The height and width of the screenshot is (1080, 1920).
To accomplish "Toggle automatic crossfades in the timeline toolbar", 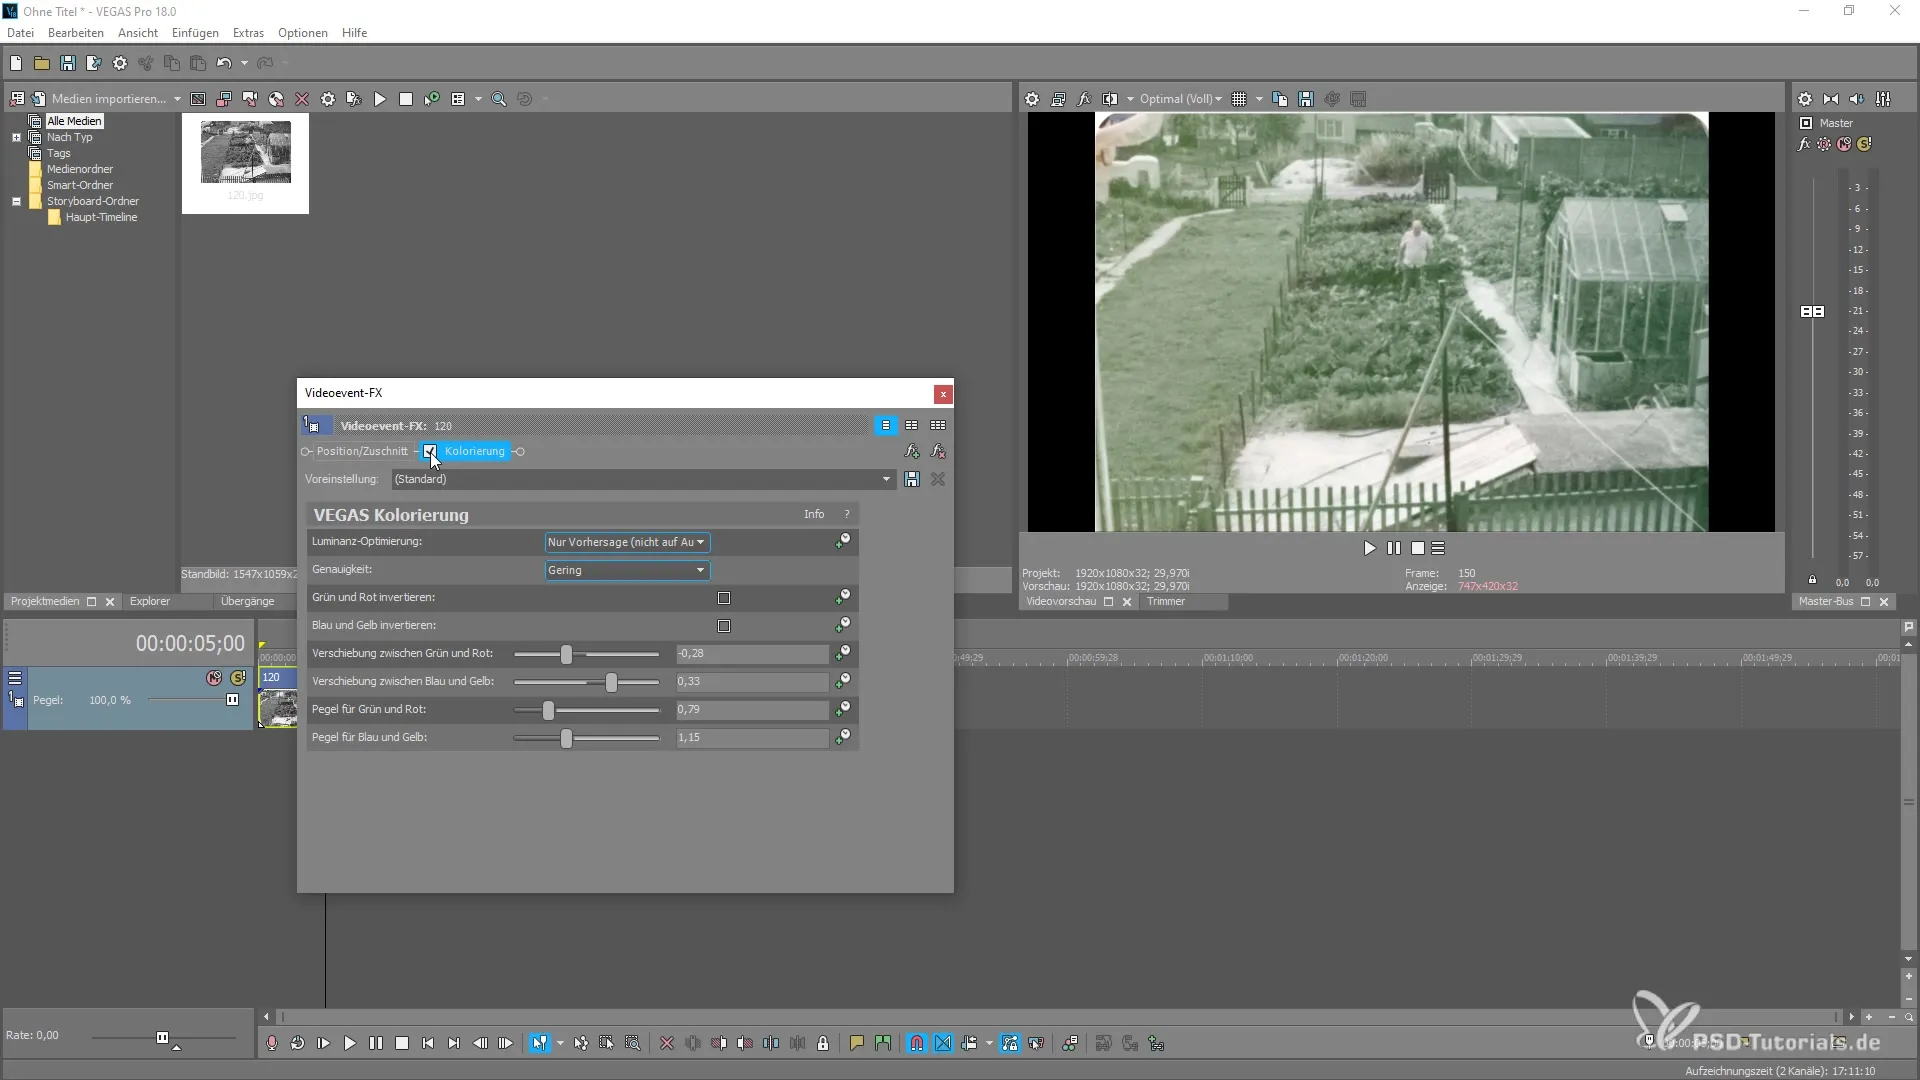I will [943, 1043].
